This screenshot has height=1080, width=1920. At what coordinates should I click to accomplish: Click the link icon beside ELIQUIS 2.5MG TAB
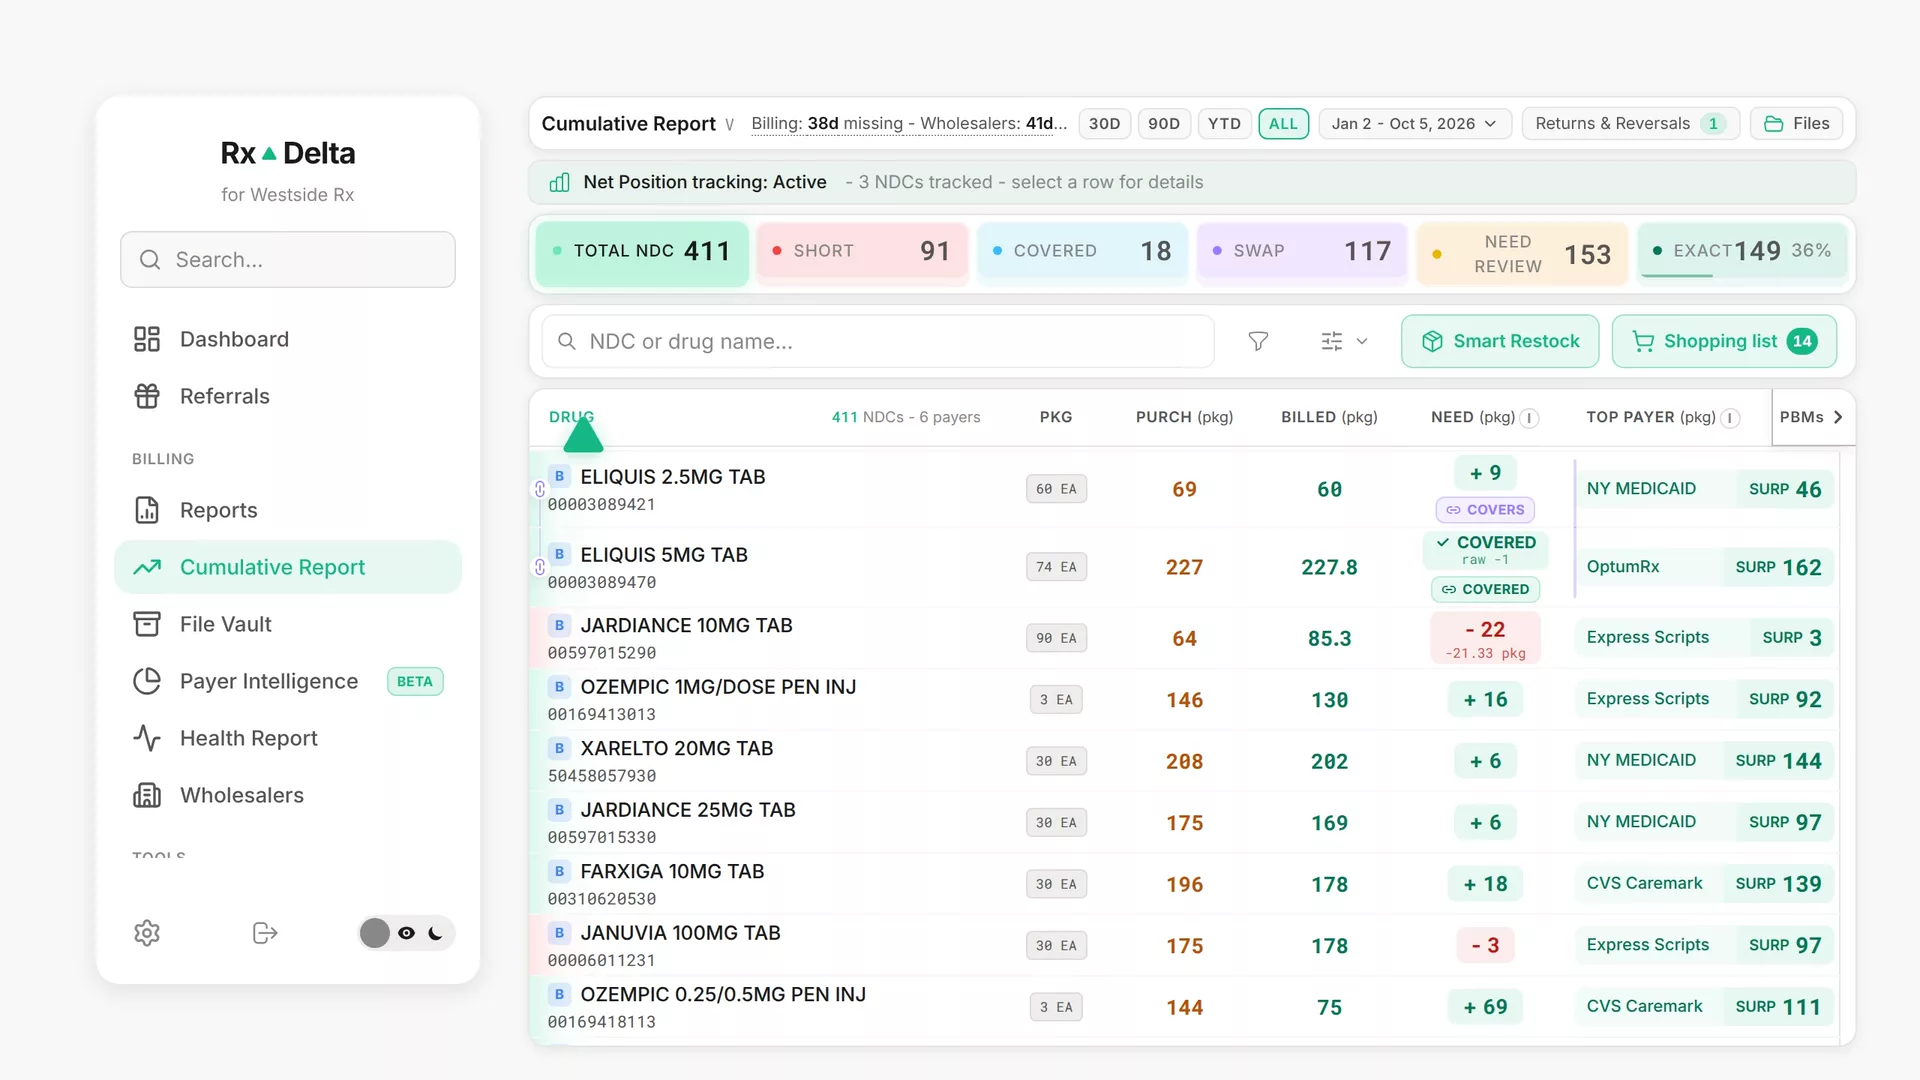click(x=539, y=489)
